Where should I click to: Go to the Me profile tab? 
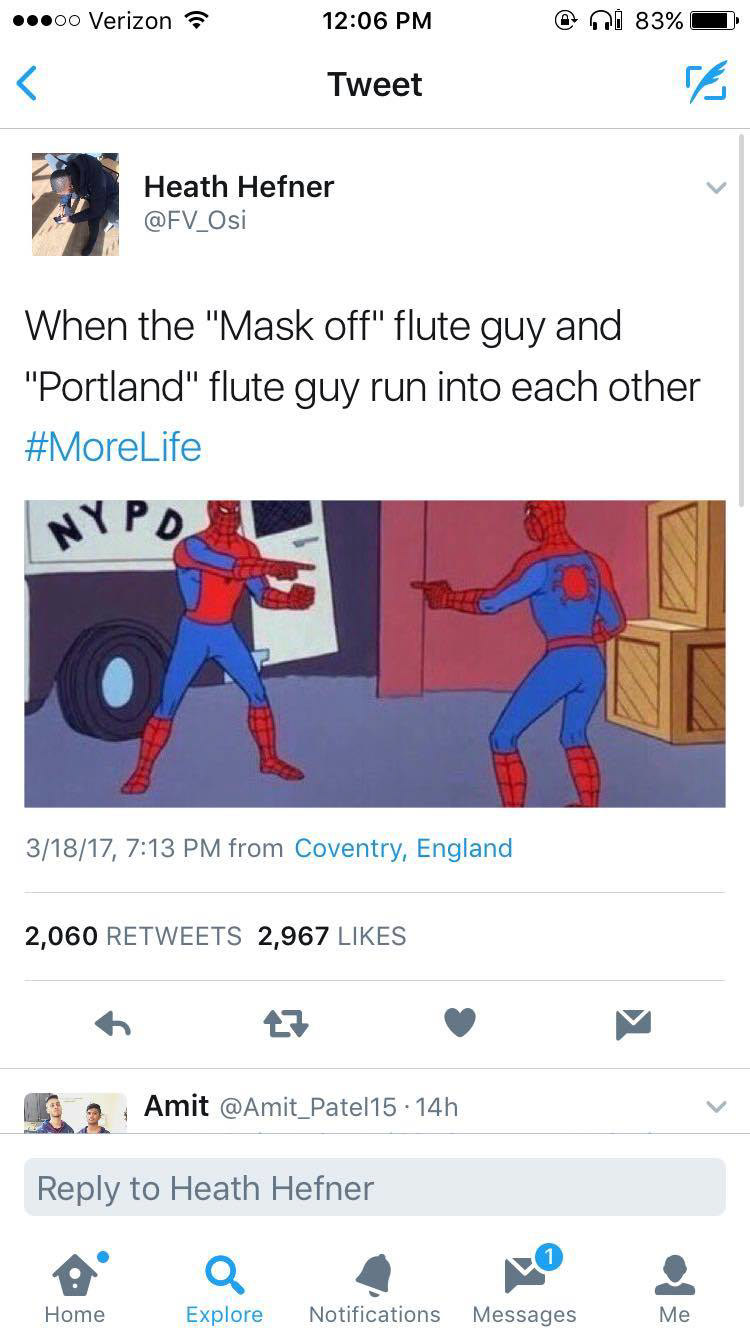[674, 1287]
